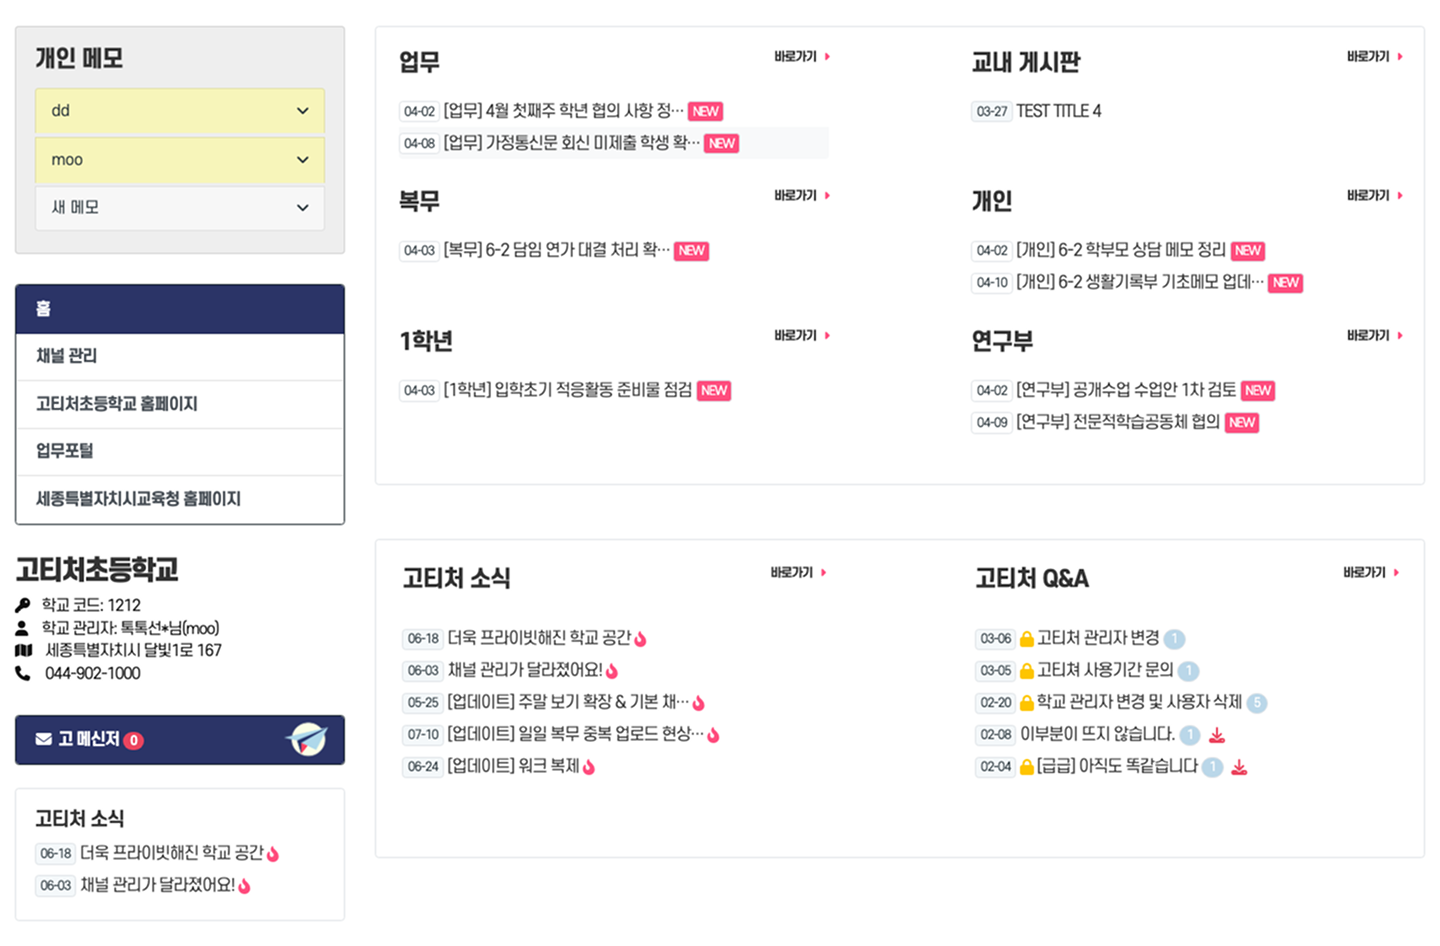Expand the 'dd' memo chevron
This screenshot has width=1440, height=946.
303,111
